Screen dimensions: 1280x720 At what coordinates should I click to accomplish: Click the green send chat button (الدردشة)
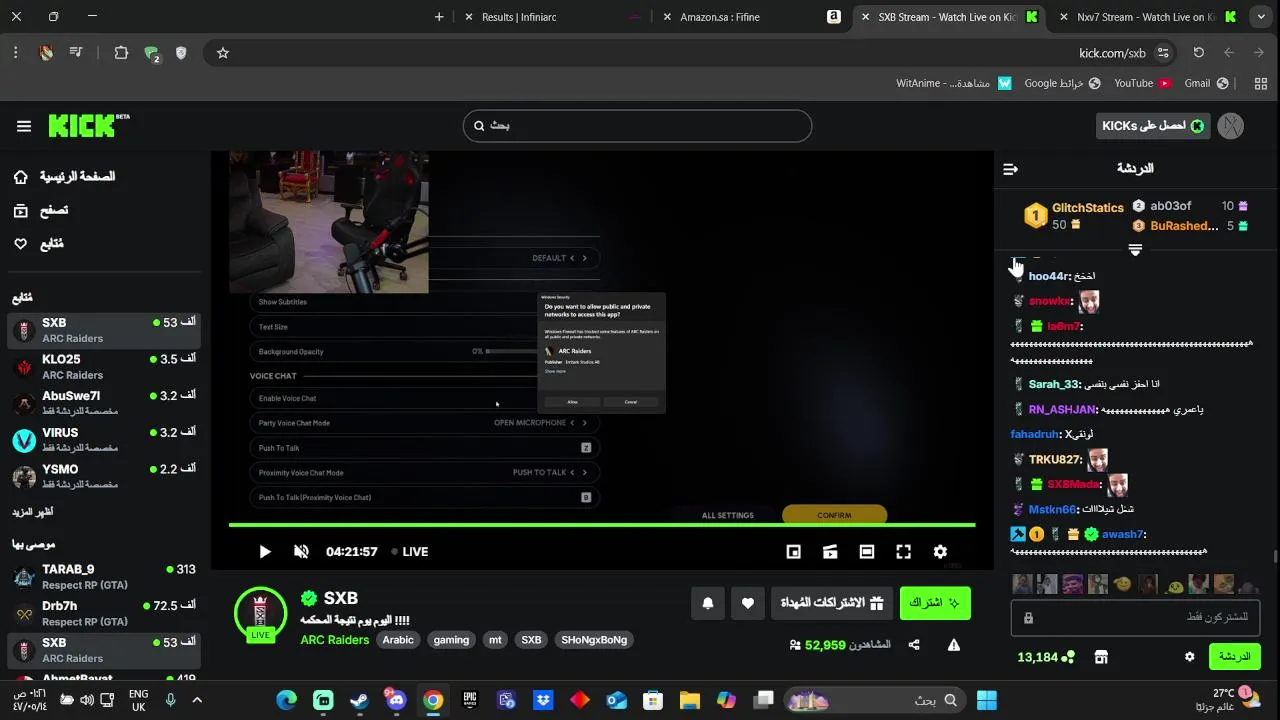point(1235,657)
